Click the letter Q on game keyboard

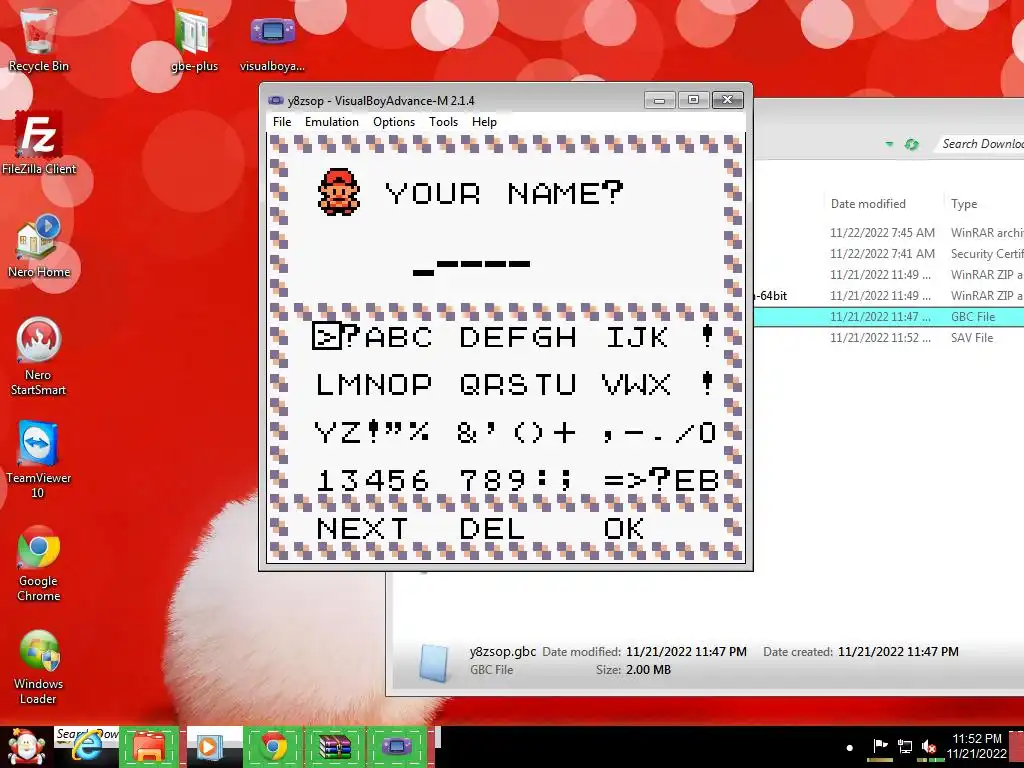(x=469, y=385)
